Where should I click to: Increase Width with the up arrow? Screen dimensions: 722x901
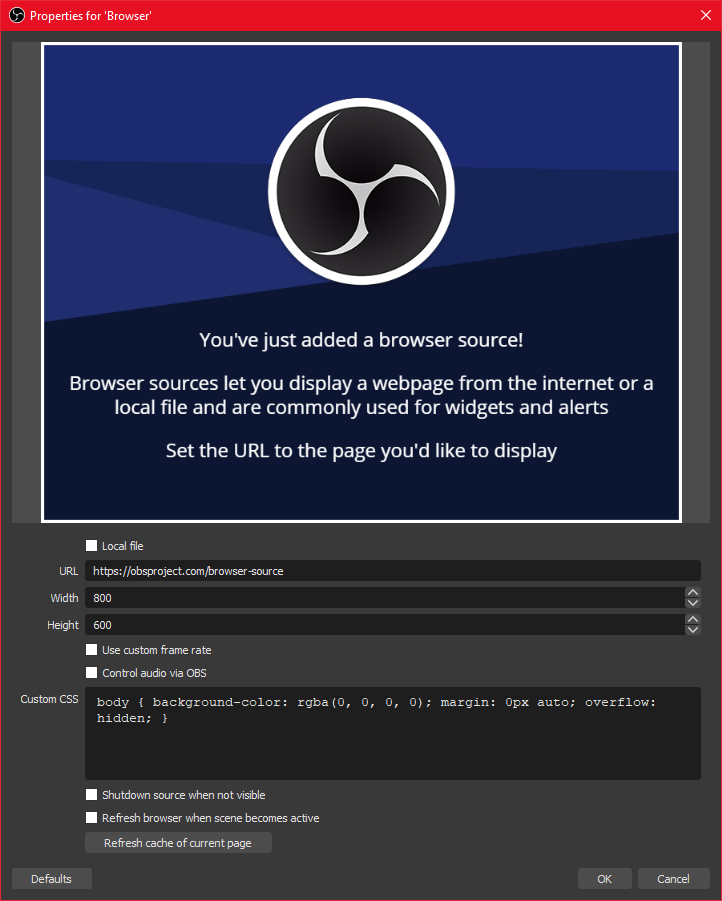pos(693,592)
